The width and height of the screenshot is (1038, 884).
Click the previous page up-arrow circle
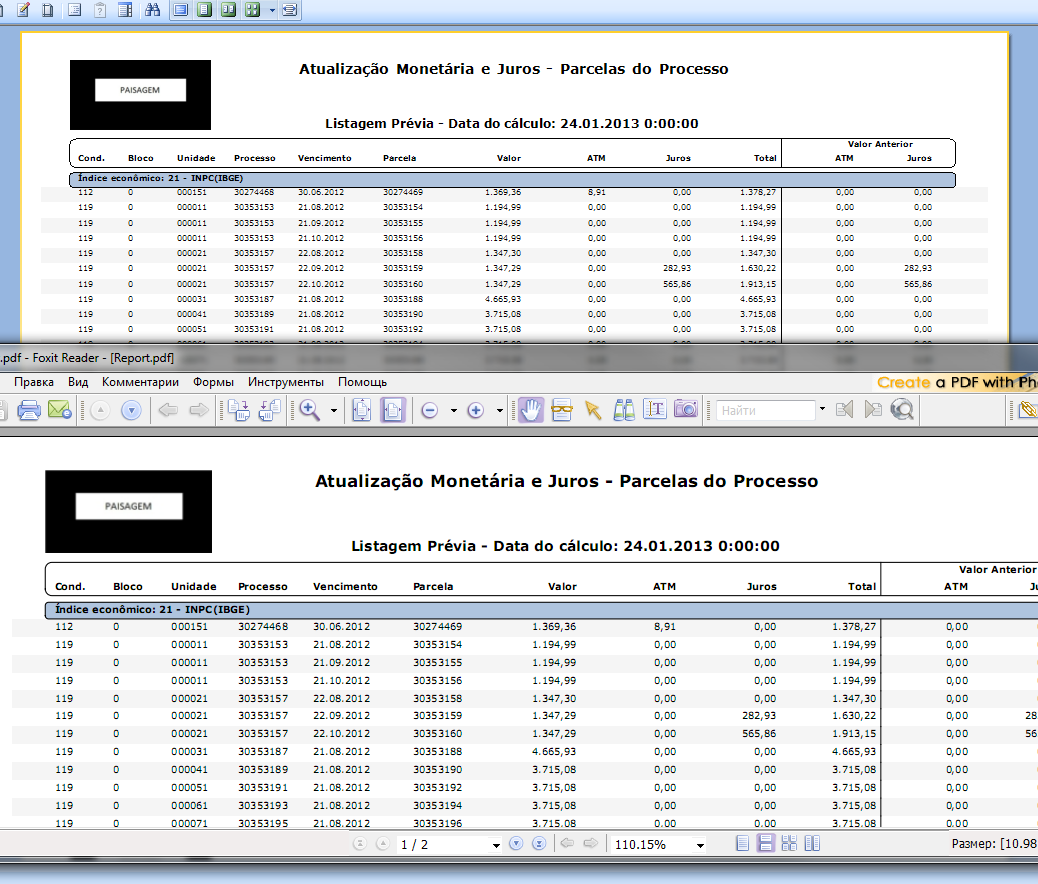tap(100, 411)
